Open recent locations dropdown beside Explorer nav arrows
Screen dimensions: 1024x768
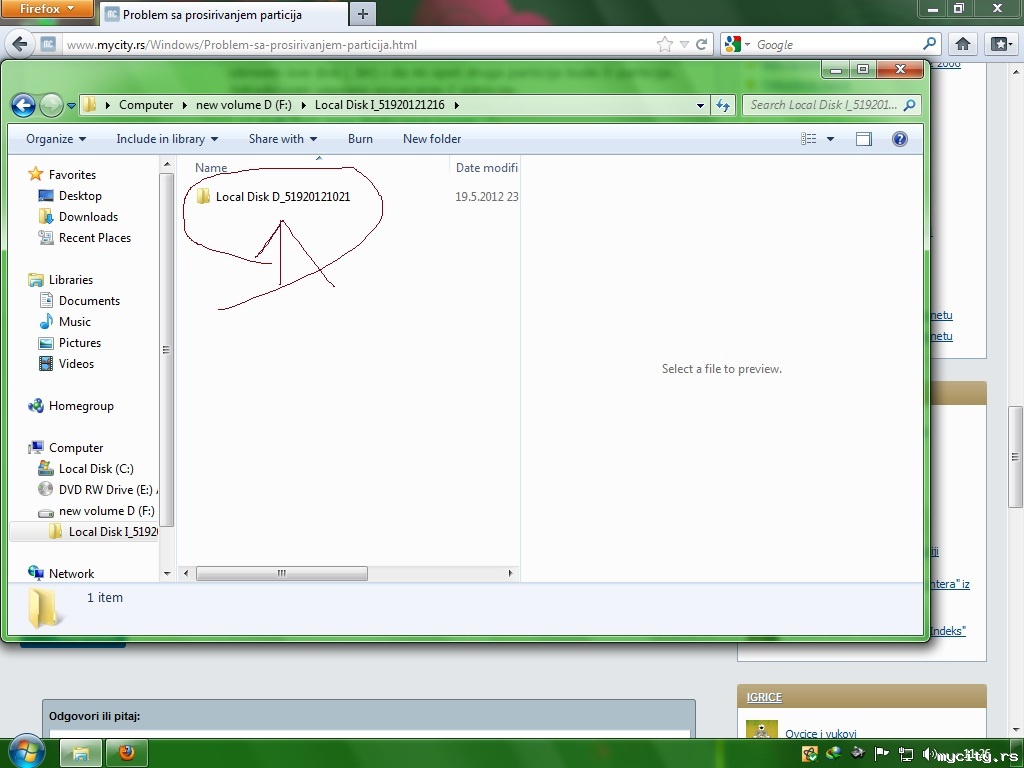(x=72, y=105)
